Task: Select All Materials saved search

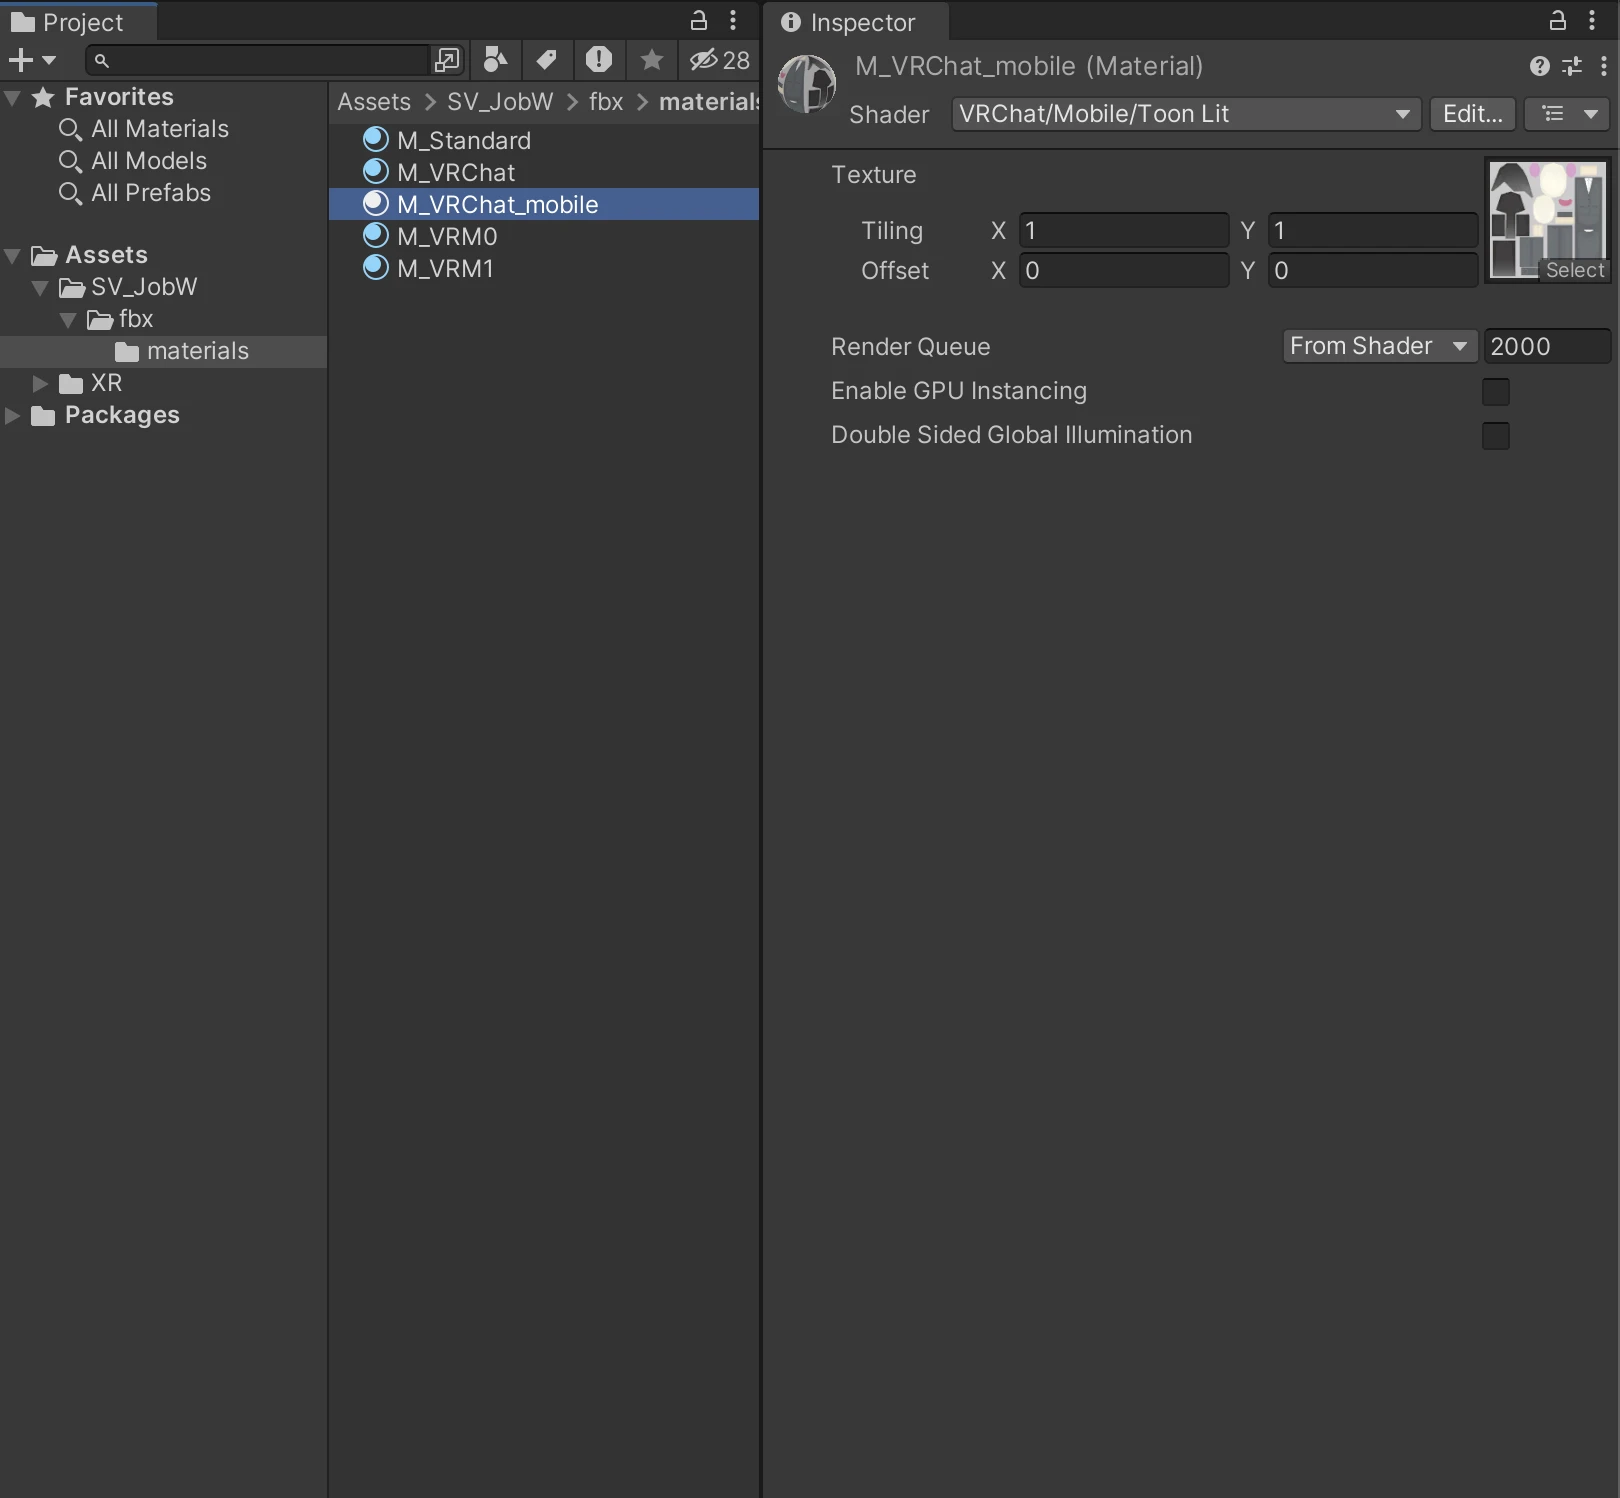Action: [x=160, y=129]
